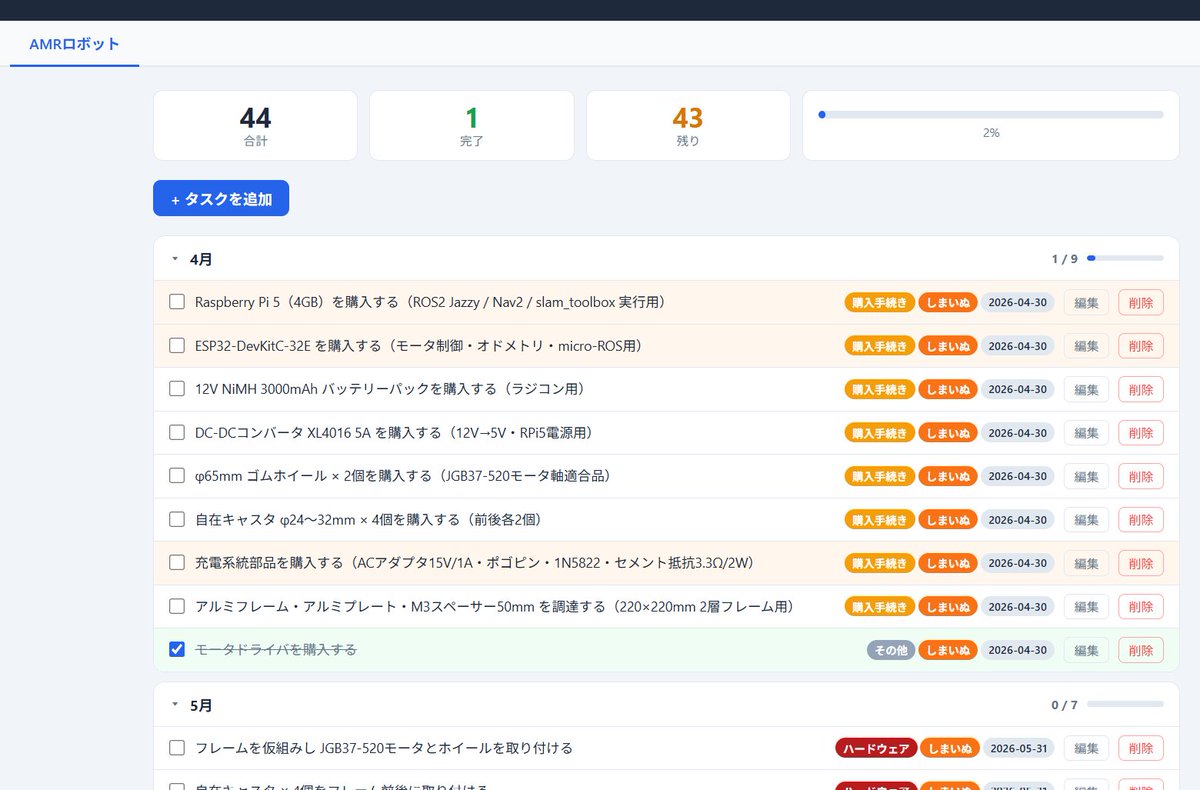Click date badge on 12V NiMH row
Image resolution: width=1200 pixels, height=790 pixels.
(1017, 389)
